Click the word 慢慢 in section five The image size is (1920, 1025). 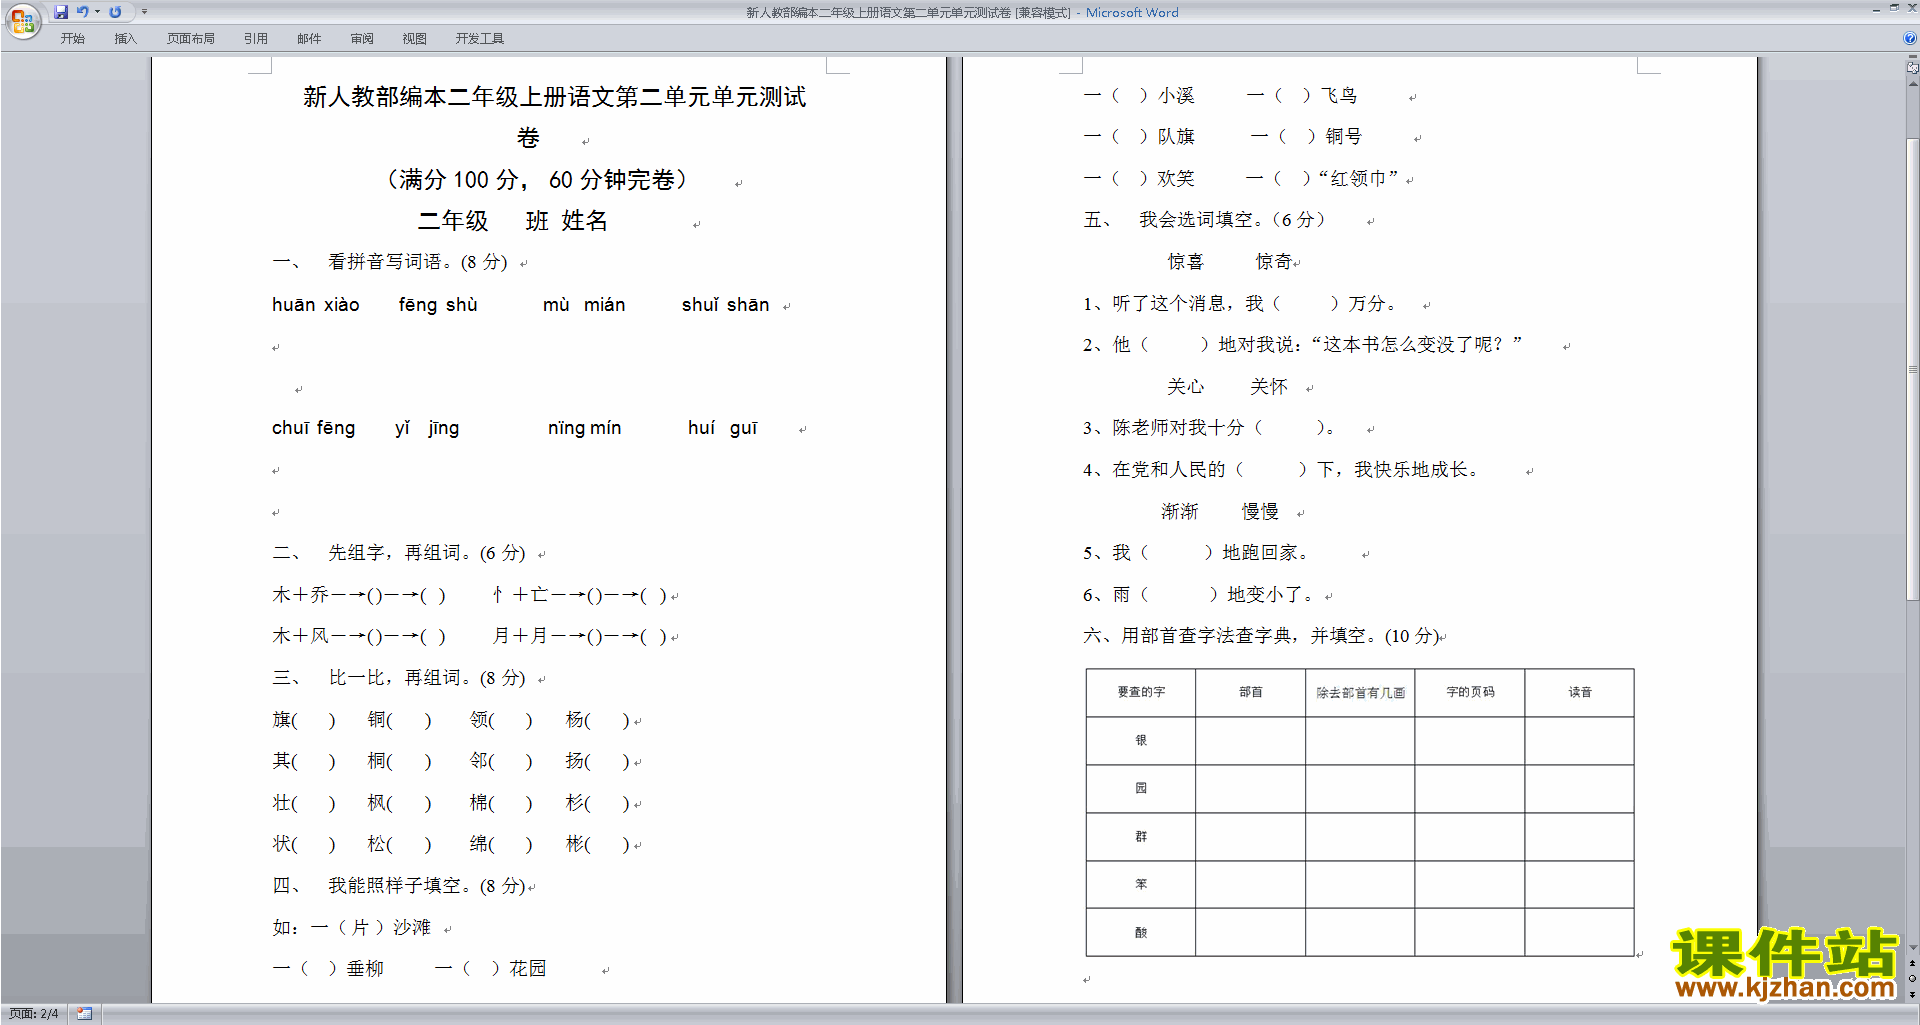[x=1260, y=512]
